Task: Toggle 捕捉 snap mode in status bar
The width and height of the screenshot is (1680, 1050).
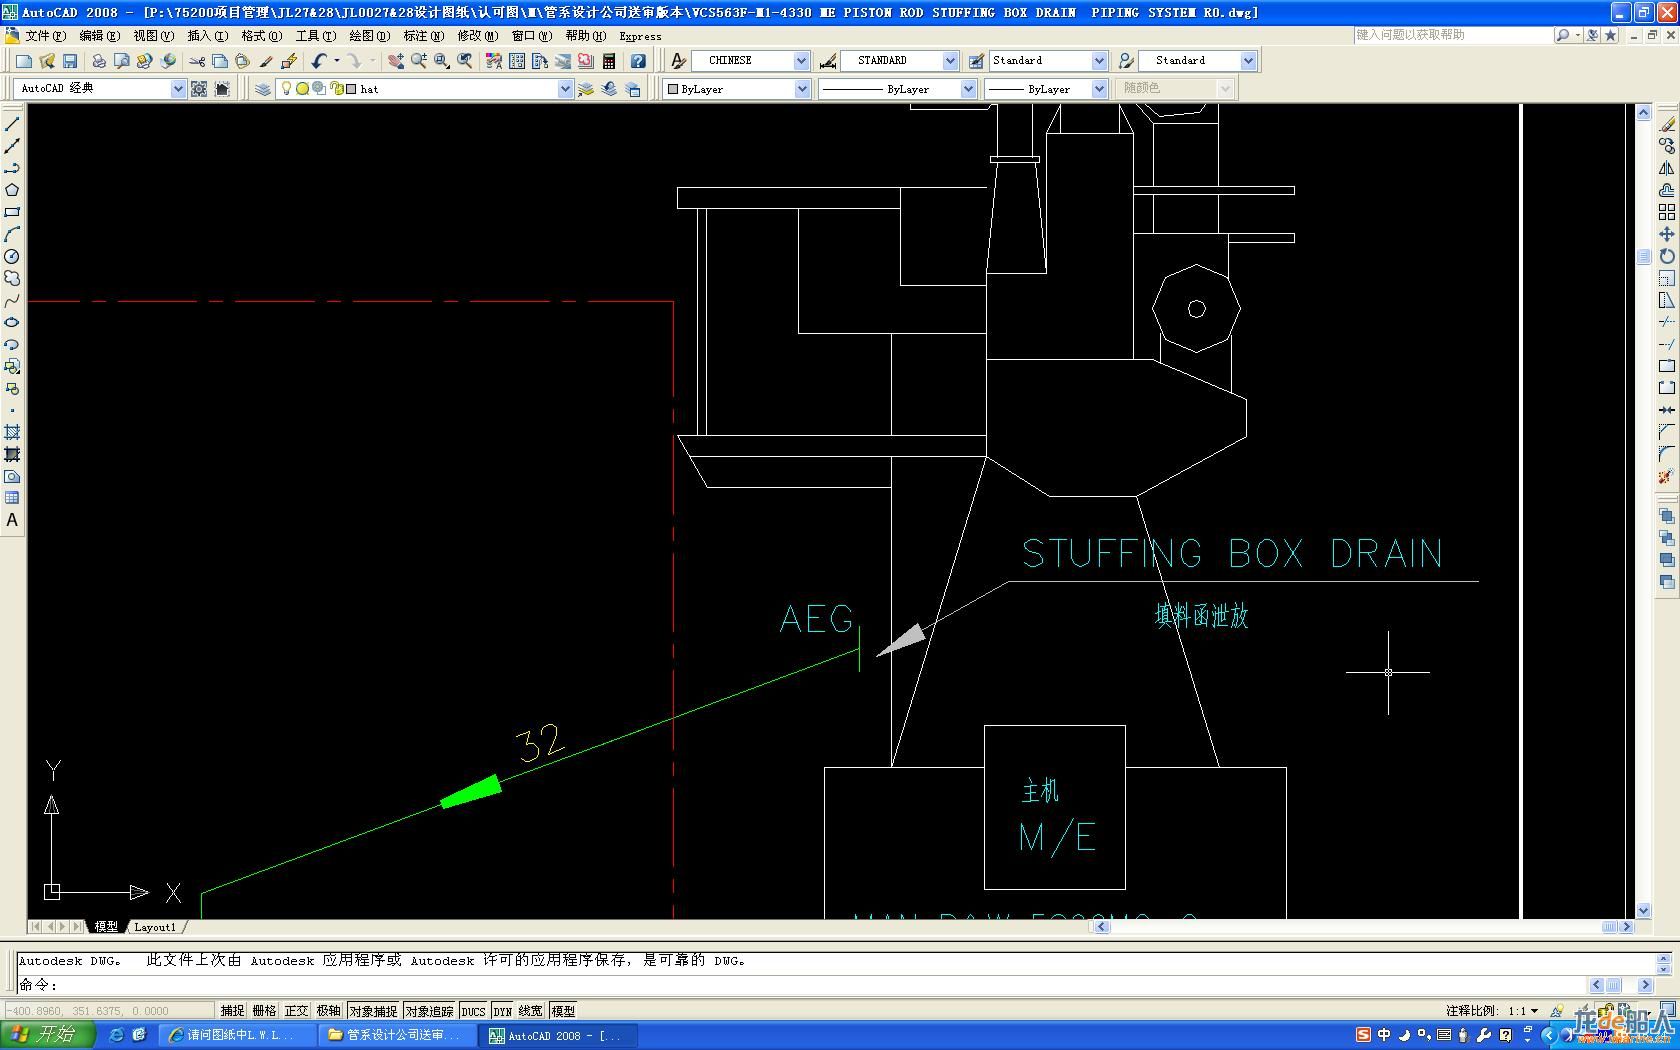Action: (232, 1011)
